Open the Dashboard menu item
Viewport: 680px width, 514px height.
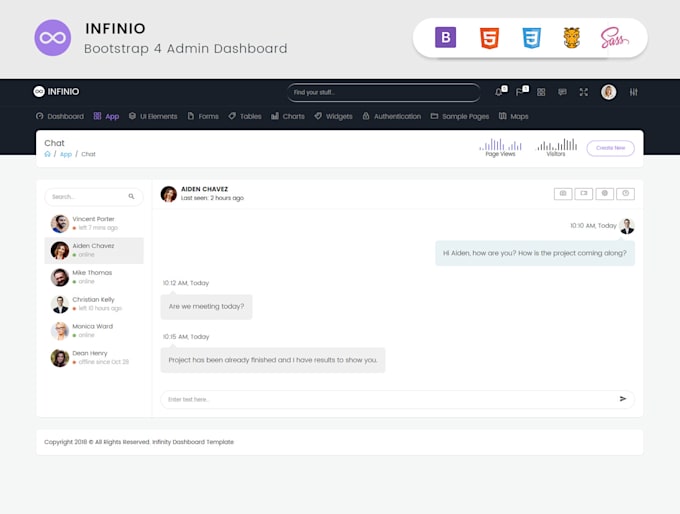(x=60, y=116)
